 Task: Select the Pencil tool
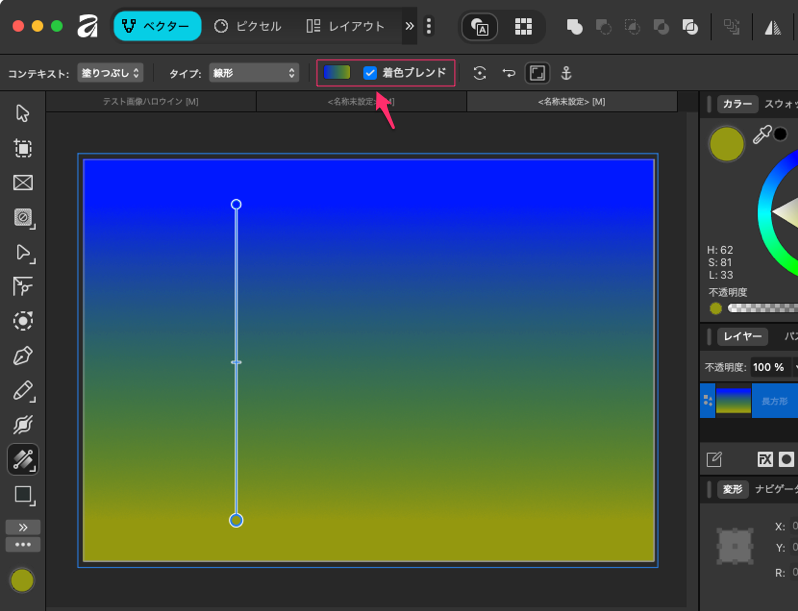(22, 391)
